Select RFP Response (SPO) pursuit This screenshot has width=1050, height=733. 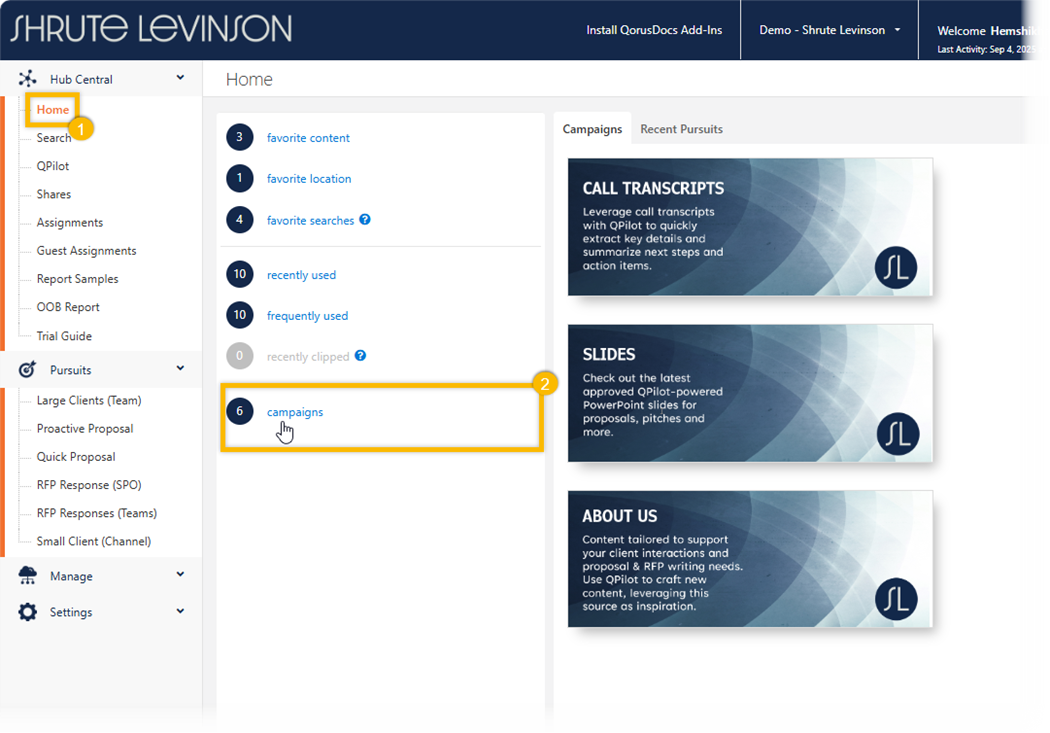coord(89,485)
